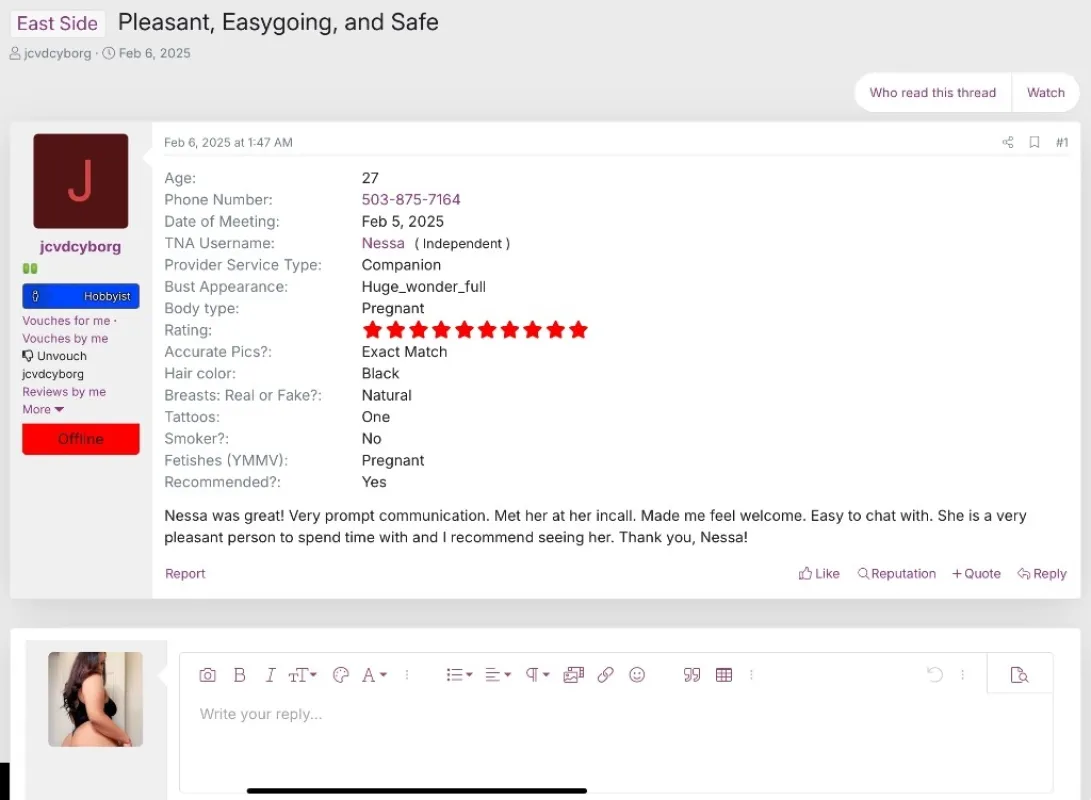Click the Report link on the post
1091x800 pixels.
click(x=185, y=574)
